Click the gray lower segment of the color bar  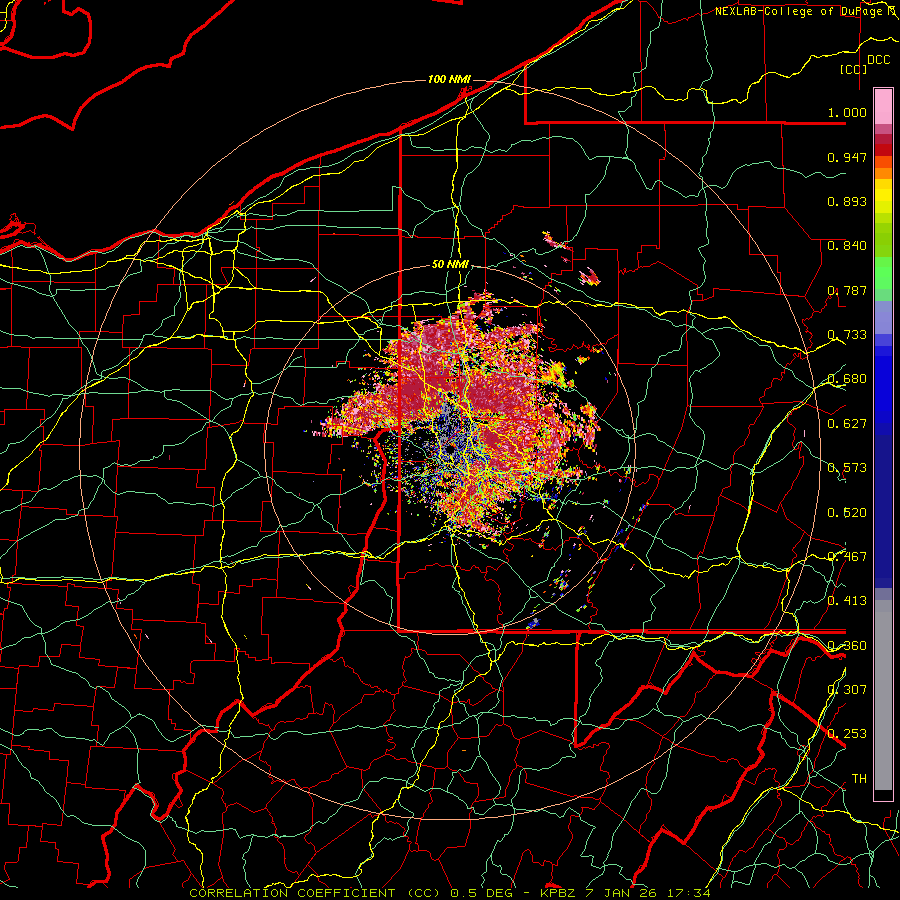coord(883,695)
